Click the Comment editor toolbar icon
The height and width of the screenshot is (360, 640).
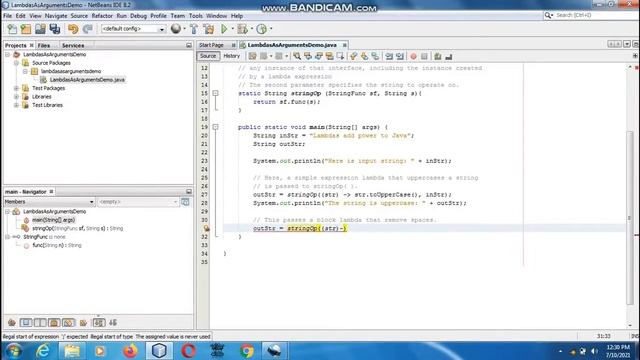pyautogui.click(x=438, y=56)
